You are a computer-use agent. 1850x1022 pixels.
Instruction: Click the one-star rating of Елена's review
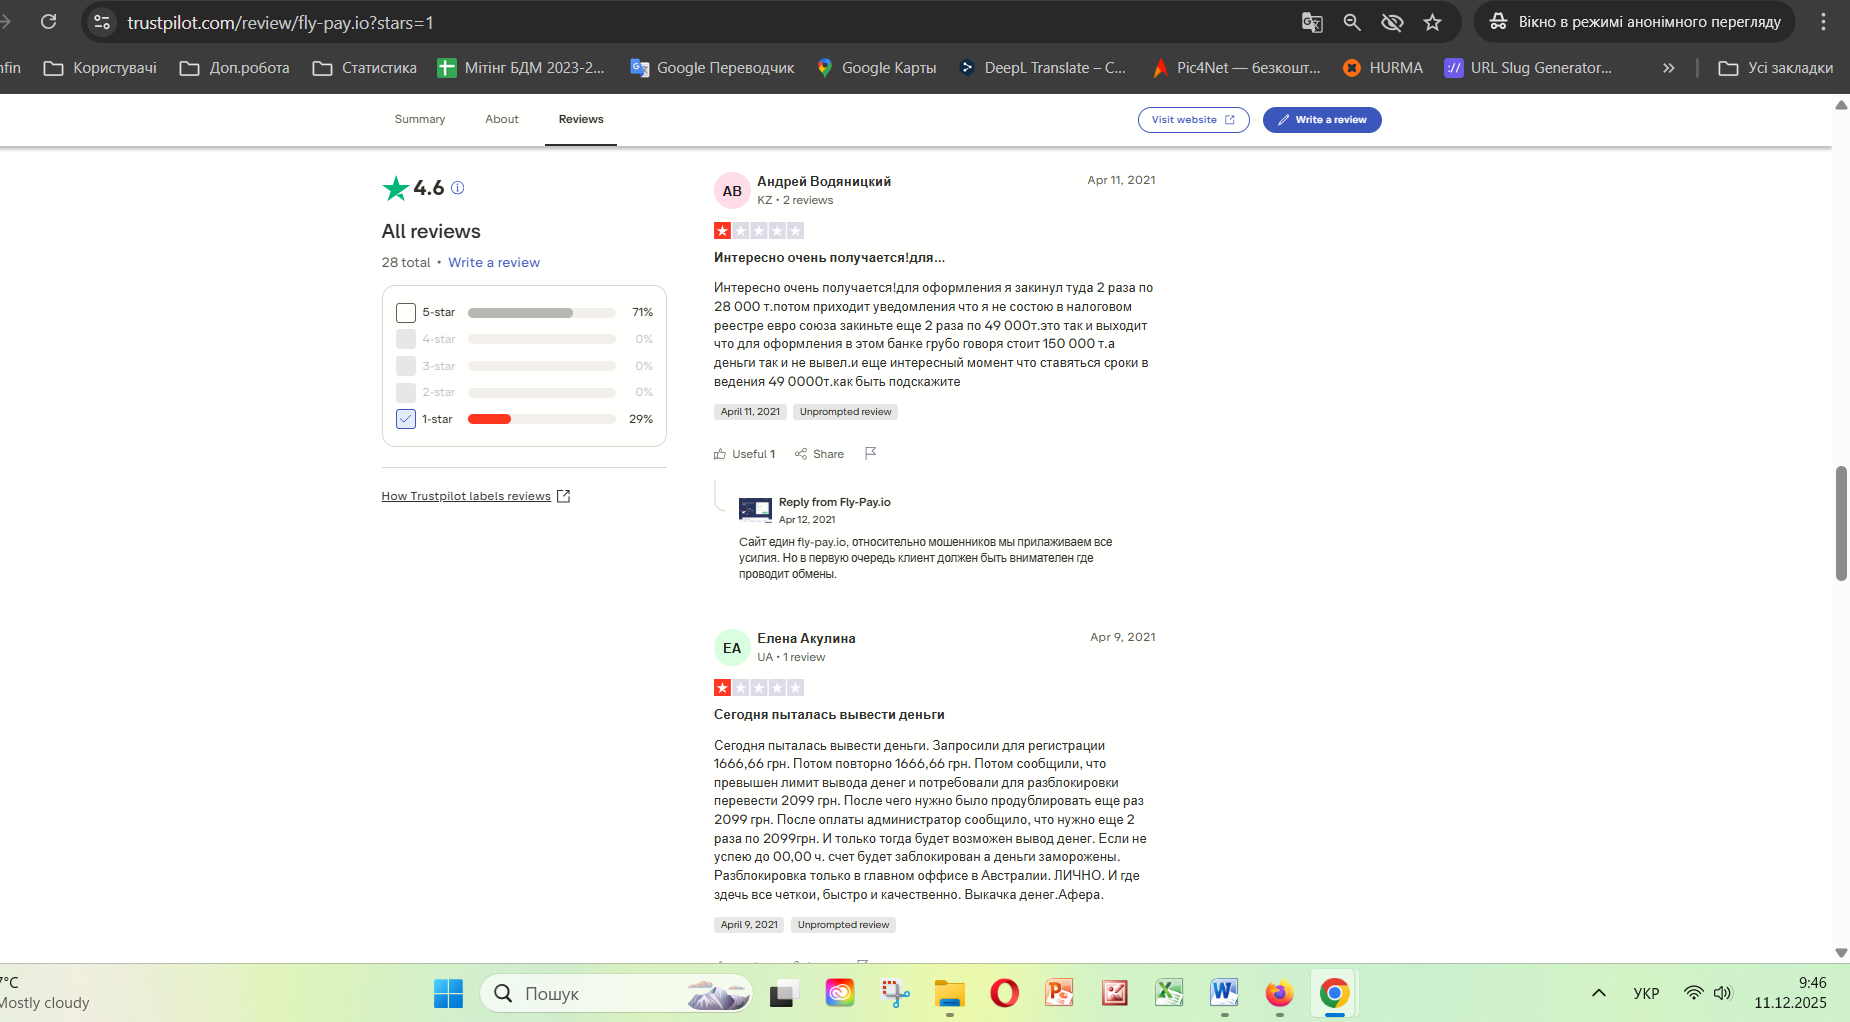pyautogui.click(x=759, y=688)
